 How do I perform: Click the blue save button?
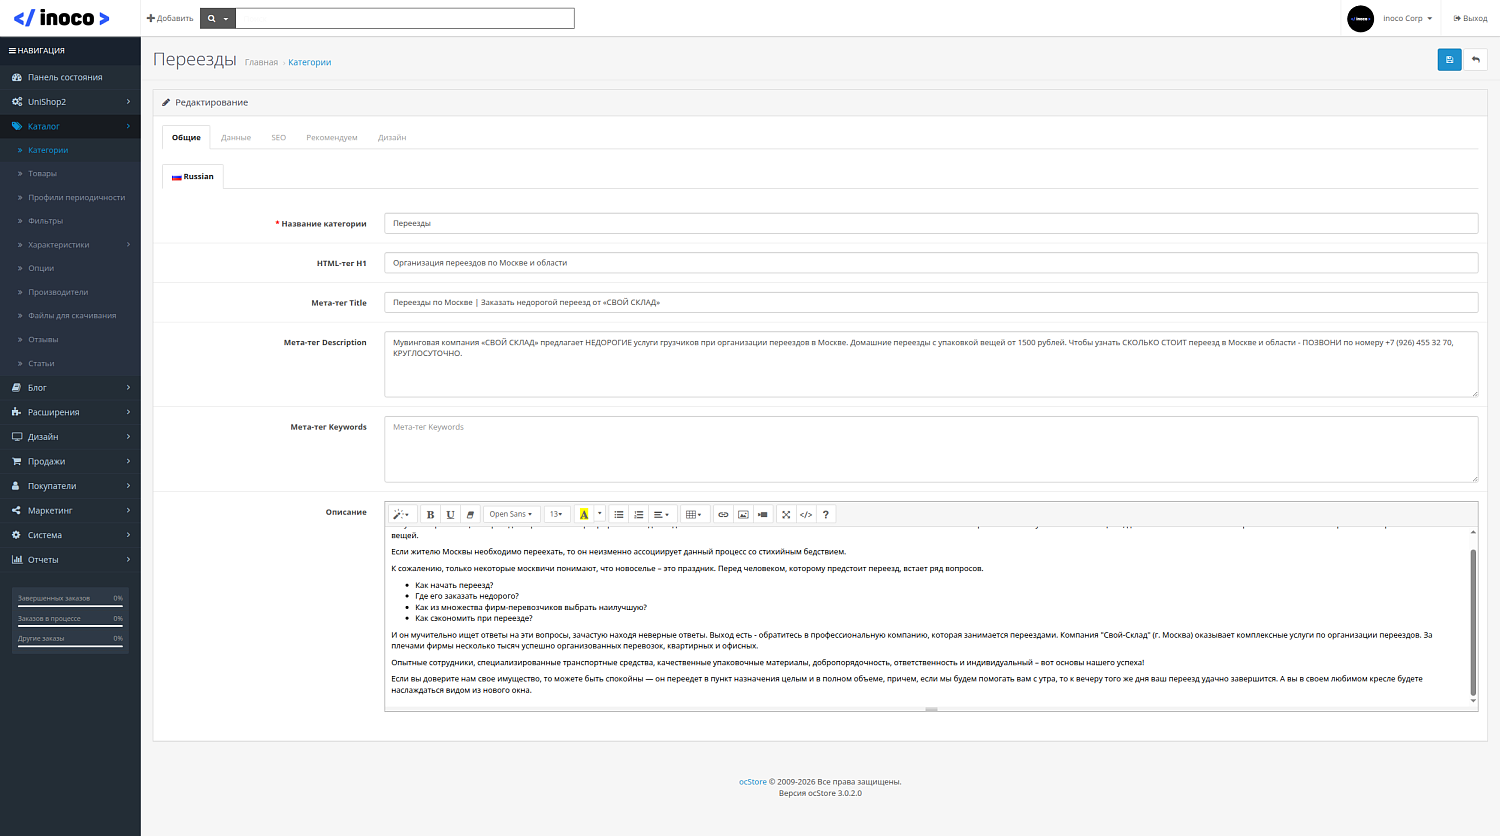[1449, 60]
